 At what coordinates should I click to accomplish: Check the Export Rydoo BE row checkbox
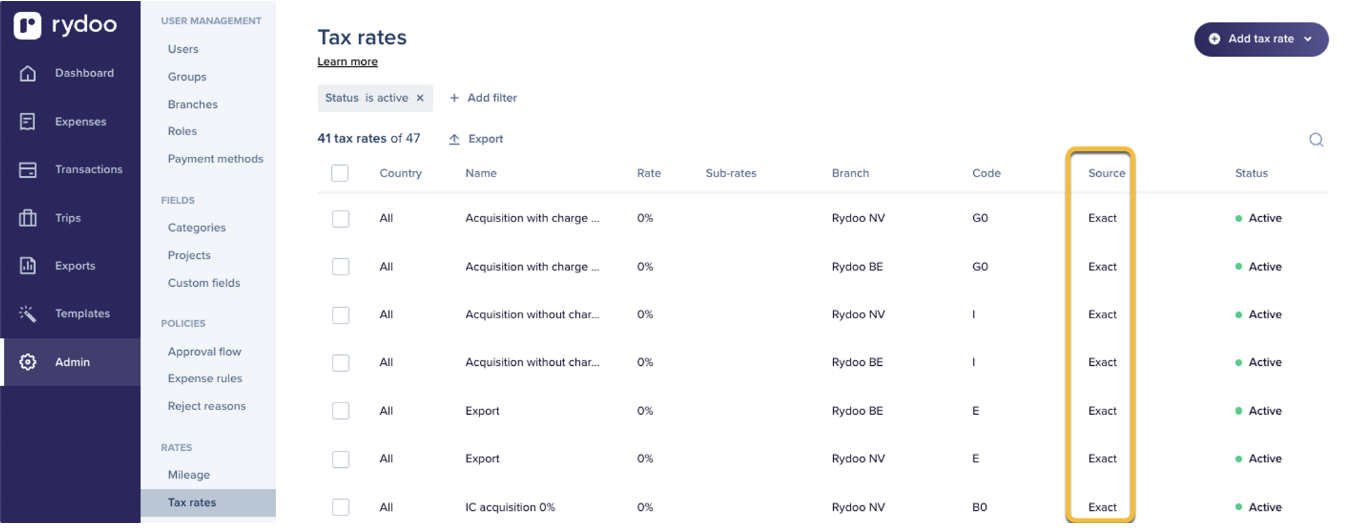coord(340,411)
